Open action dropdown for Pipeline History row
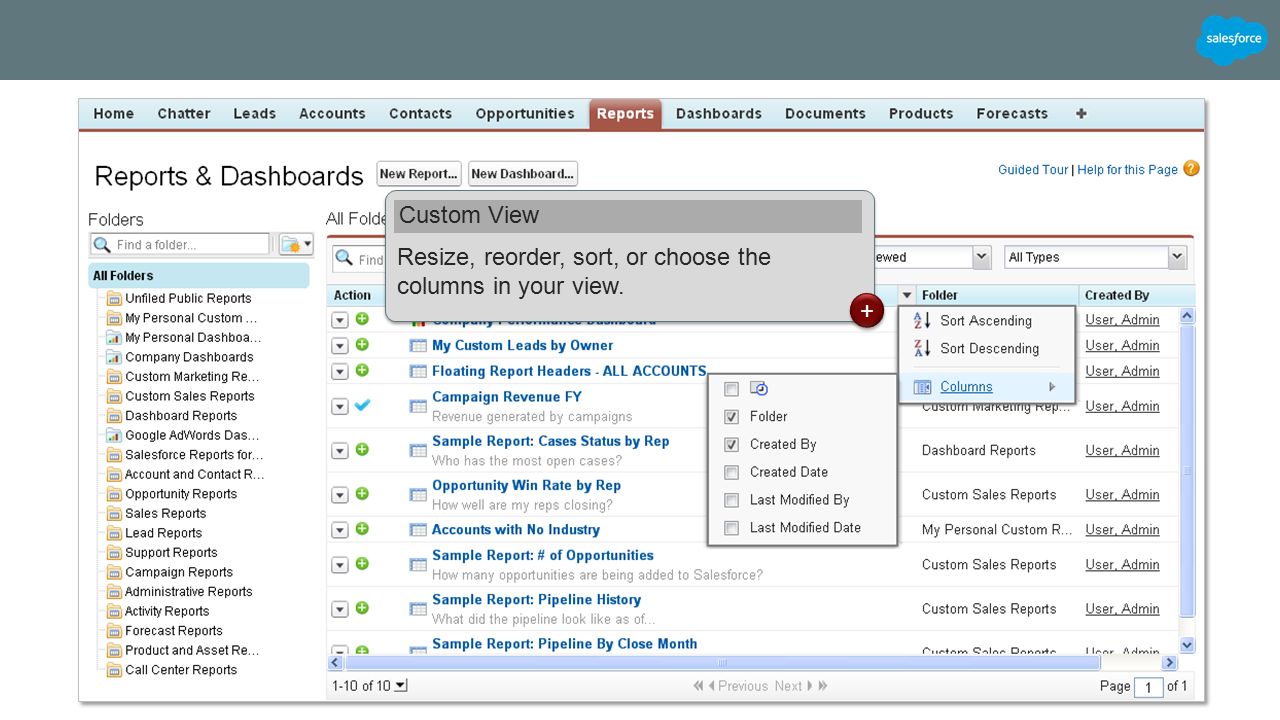This screenshot has width=1280, height=720. [340, 610]
